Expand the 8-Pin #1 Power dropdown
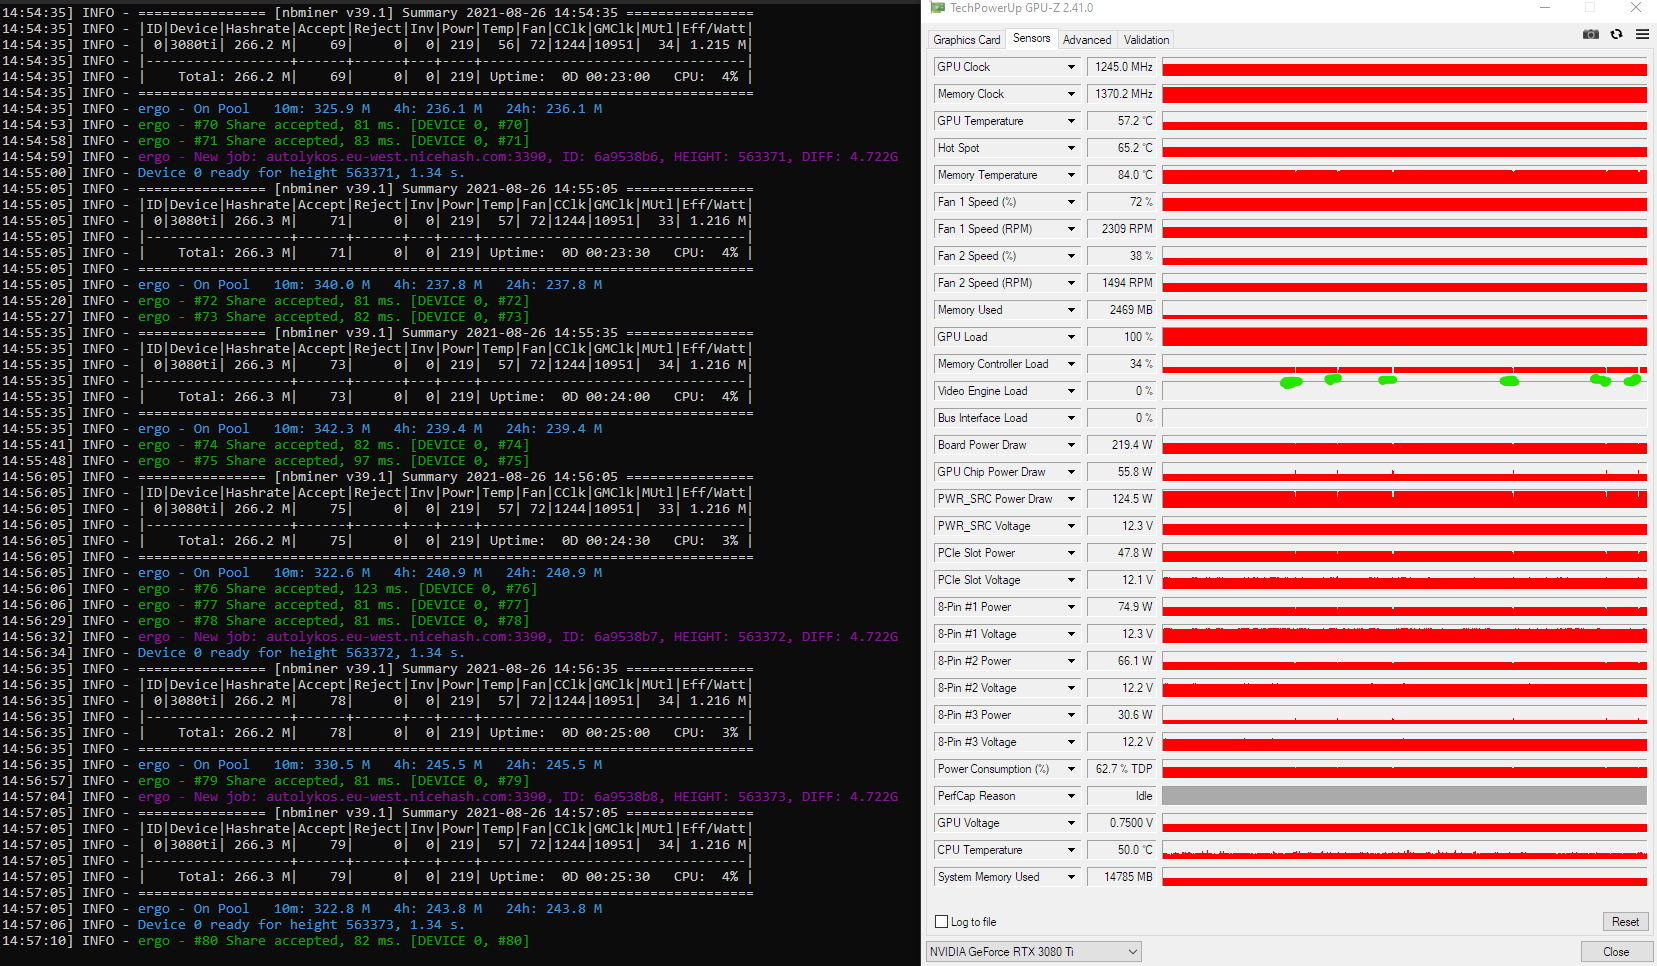Screen dimensions: 1657x966 (x=1071, y=607)
